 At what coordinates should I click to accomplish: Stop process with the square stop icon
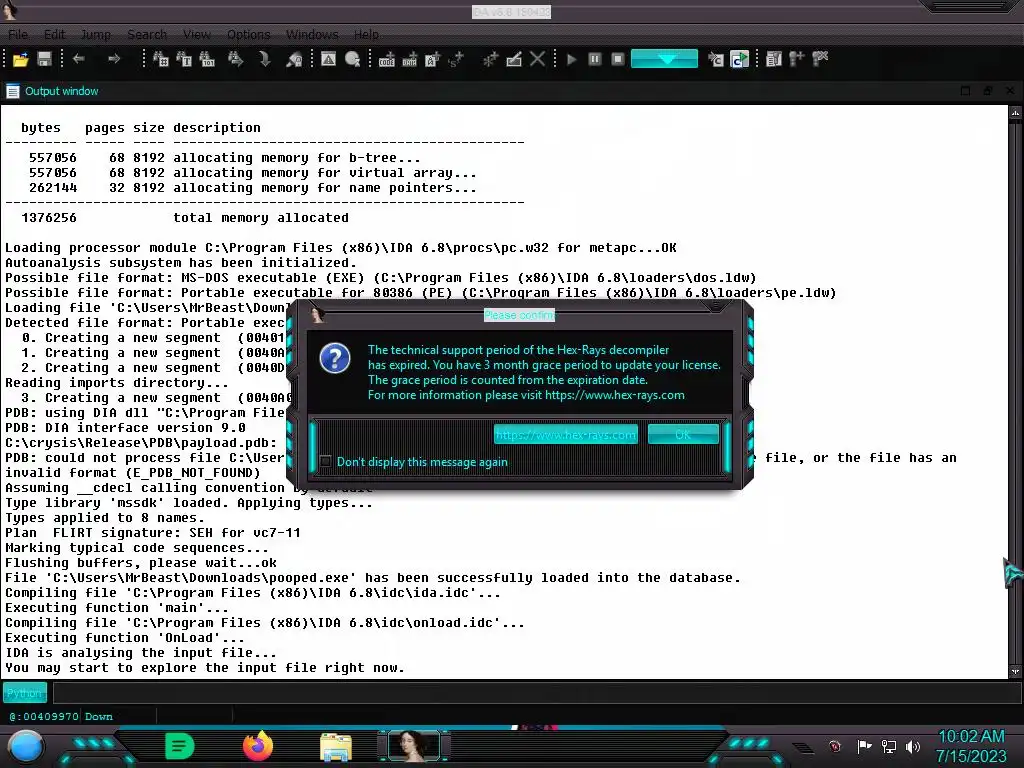(618, 59)
